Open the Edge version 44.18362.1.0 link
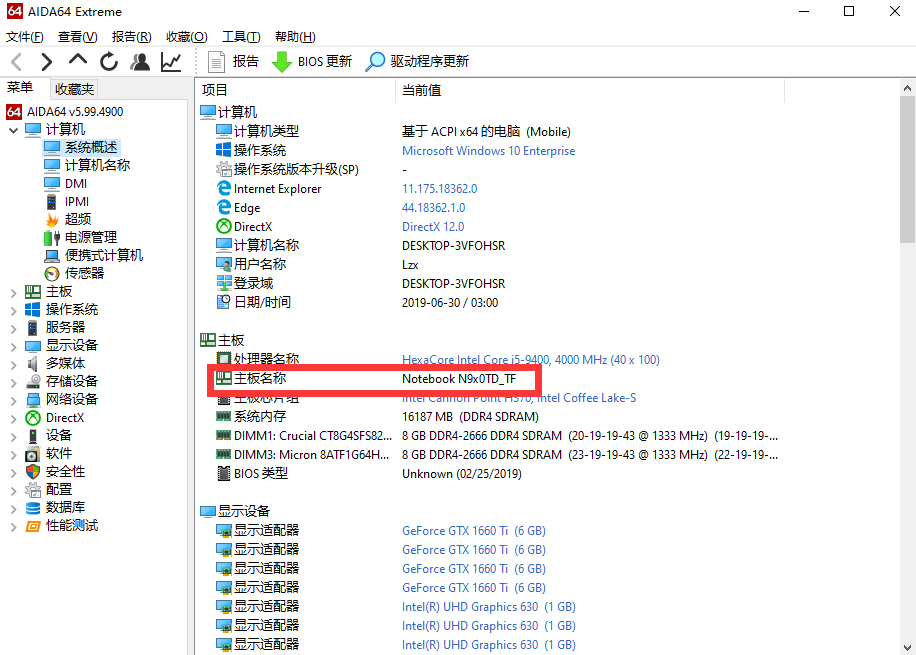 pos(433,208)
